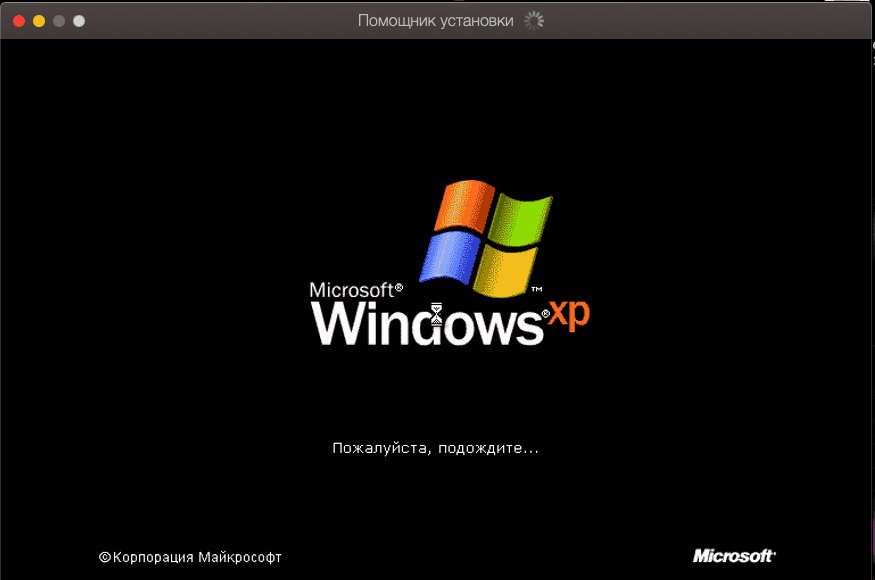The image size is (875, 580).
Task: Click the "Microsoft" text above Windows
Action: [x=355, y=290]
